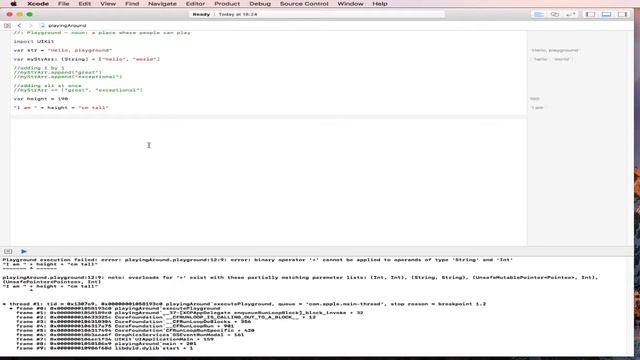This screenshot has height=360, width=640.
Task: Show the Version editor
Action: point(571,14)
